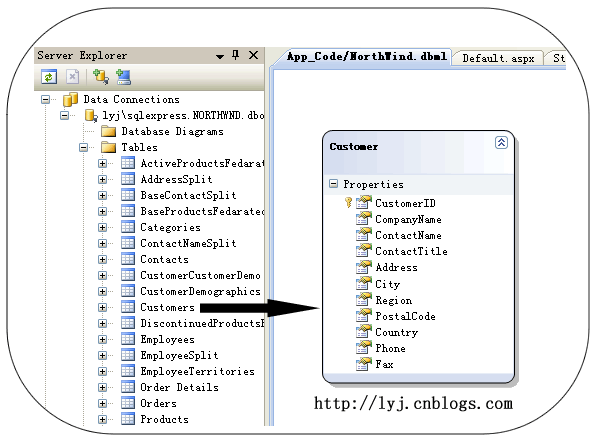Screen dimensions: 597x440
Task: Select the Products table icon
Action: pyautogui.click(x=128, y=419)
